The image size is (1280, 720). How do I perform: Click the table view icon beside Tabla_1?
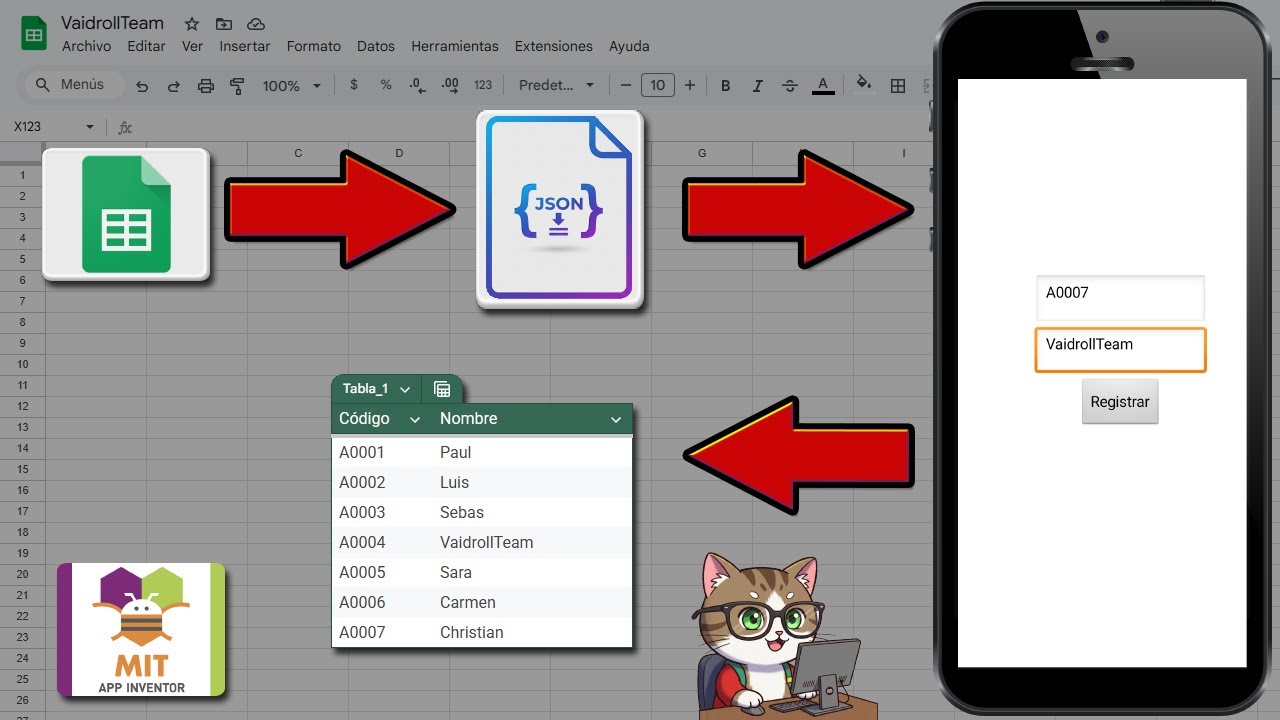click(442, 389)
